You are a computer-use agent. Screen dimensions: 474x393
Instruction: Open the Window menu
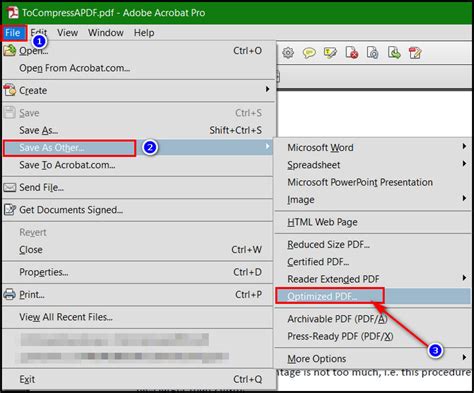(106, 33)
